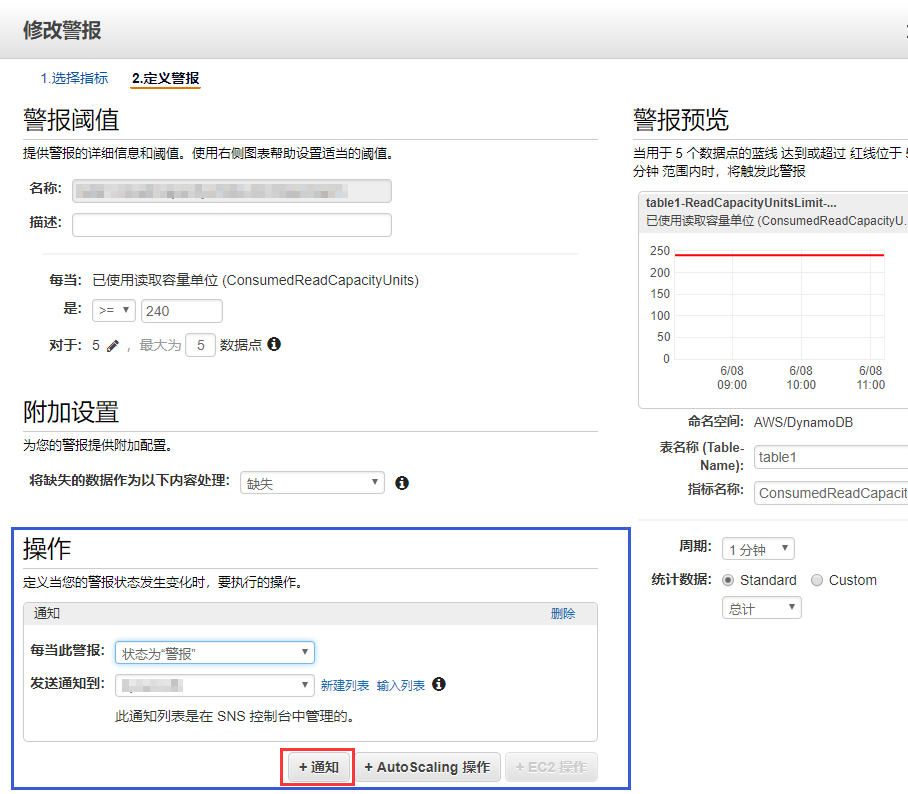Click the + 通知 button
The width and height of the screenshot is (908, 794).
point(318,767)
